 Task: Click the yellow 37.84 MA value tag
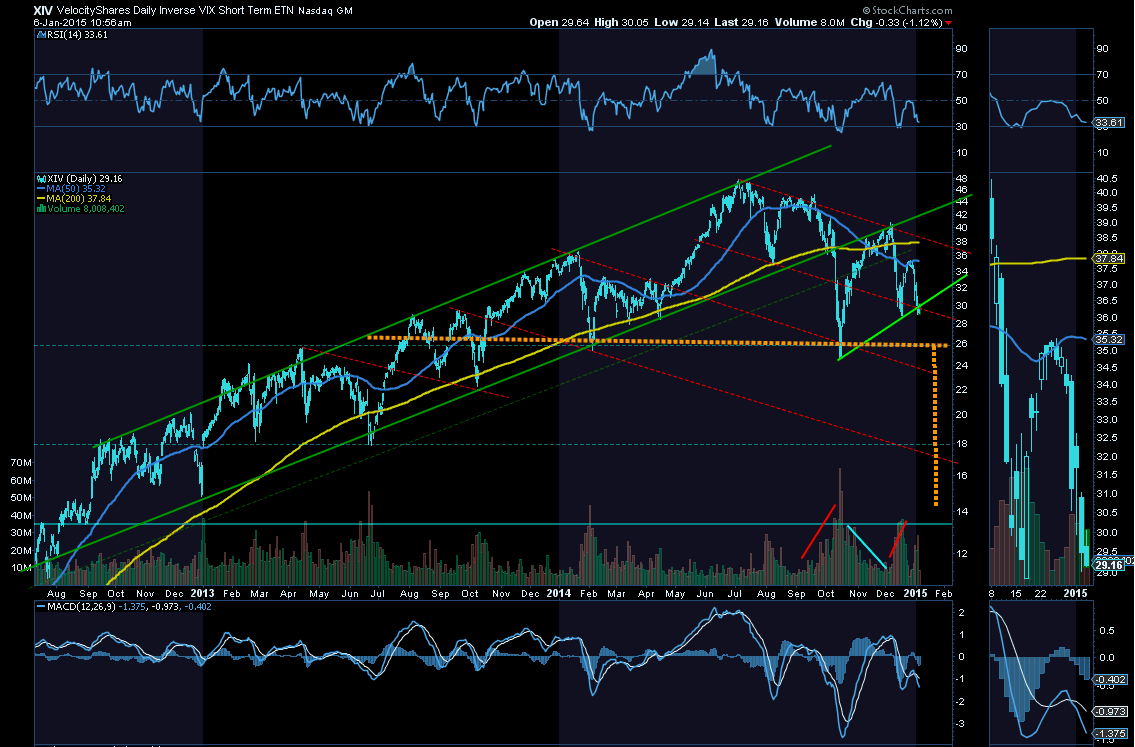point(1110,258)
